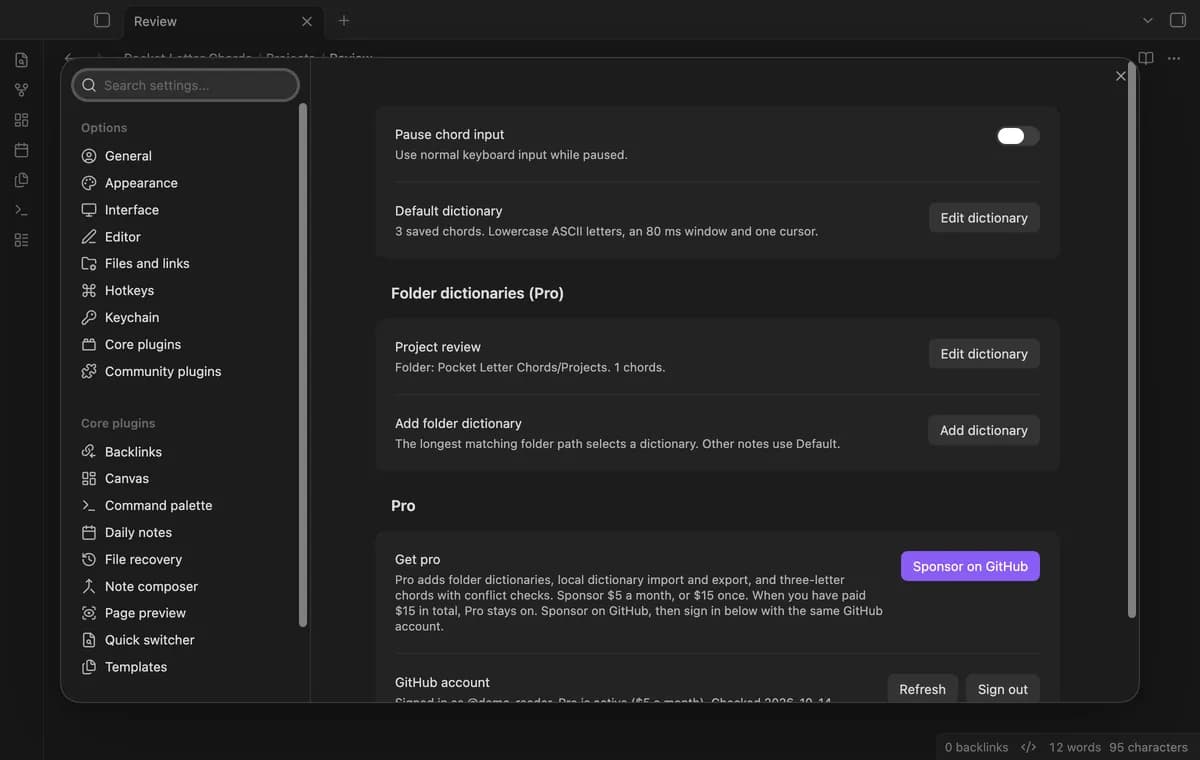Refresh the GitHub account status
This screenshot has height=760, width=1200.
pos(922,689)
